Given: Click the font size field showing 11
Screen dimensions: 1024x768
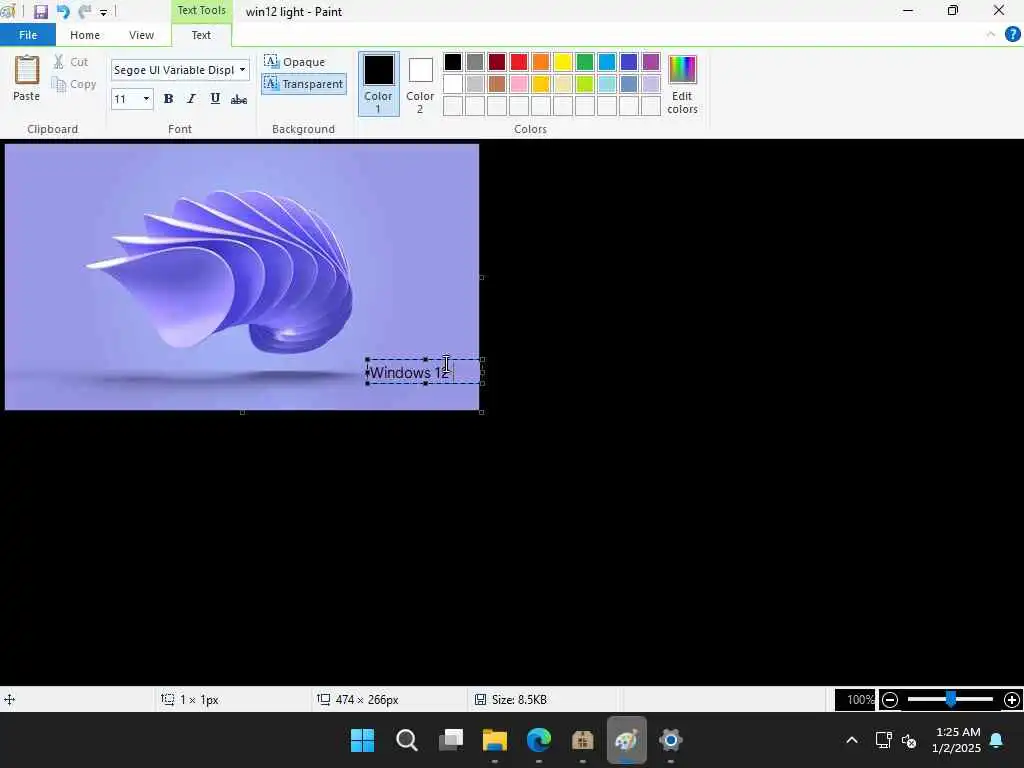Looking at the screenshot, I should click(125, 99).
